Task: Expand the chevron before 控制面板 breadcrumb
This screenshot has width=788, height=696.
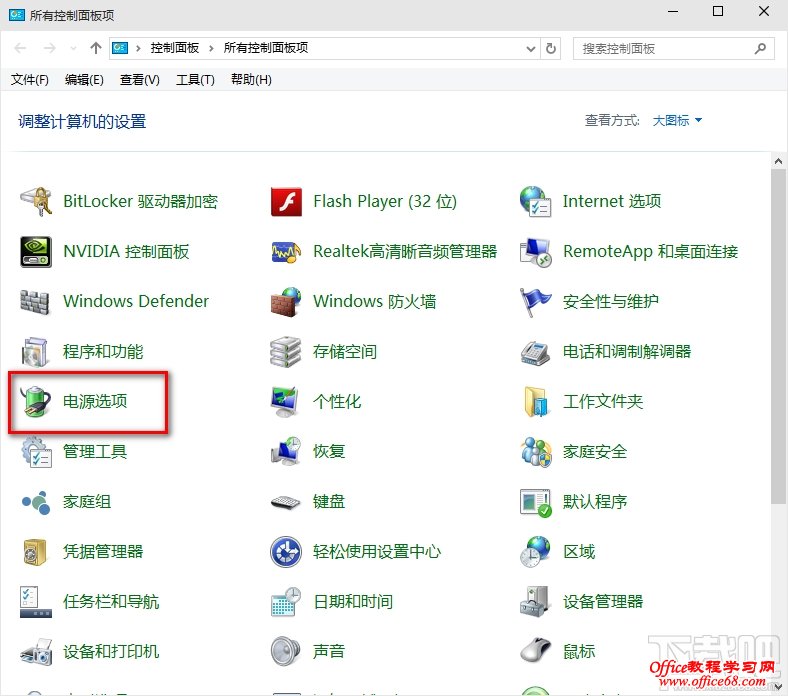Action: click(x=138, y=48)
